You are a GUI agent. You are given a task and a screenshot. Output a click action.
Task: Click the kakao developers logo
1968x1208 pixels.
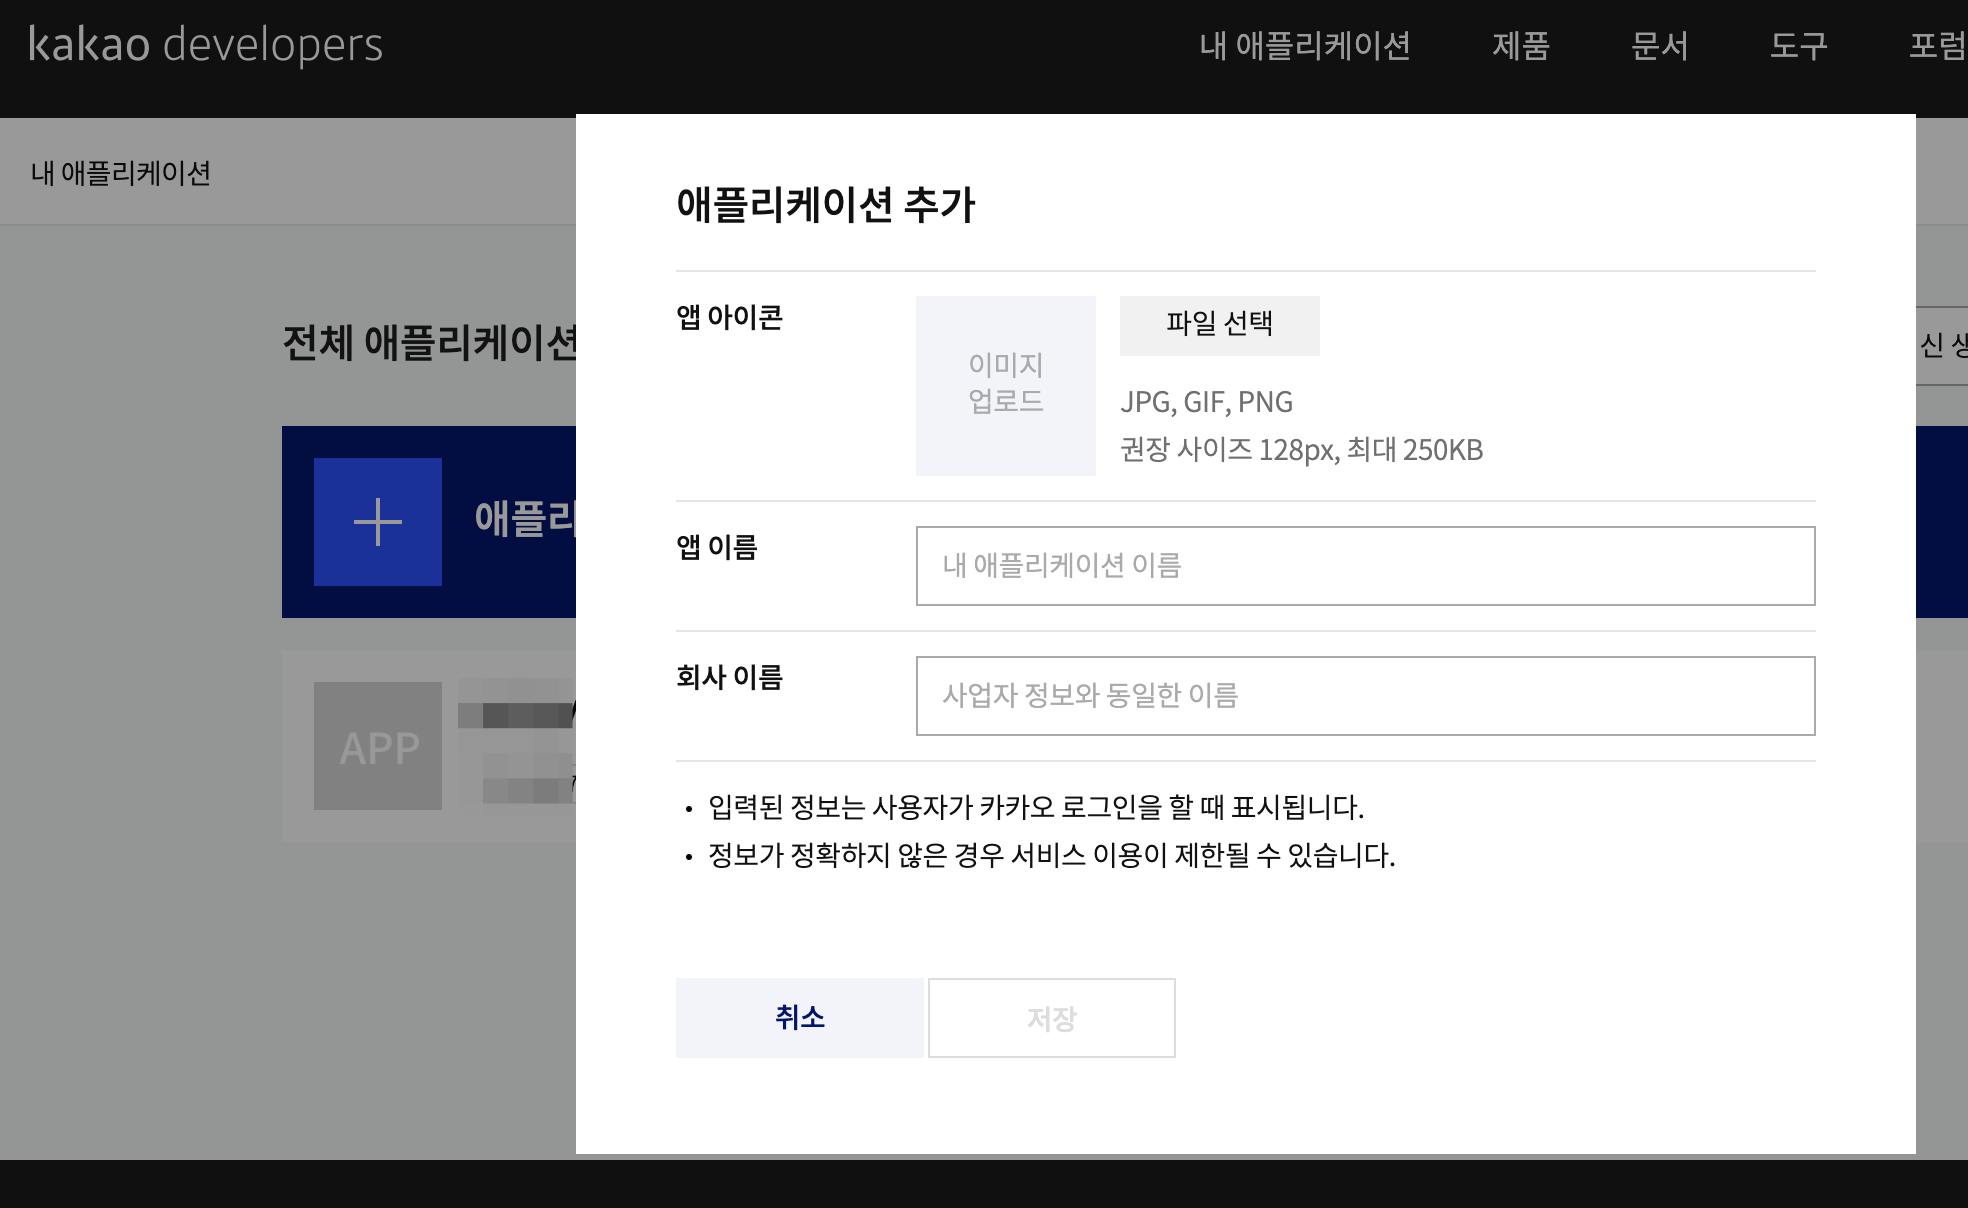pyautogui.click(x=206, y=45)
